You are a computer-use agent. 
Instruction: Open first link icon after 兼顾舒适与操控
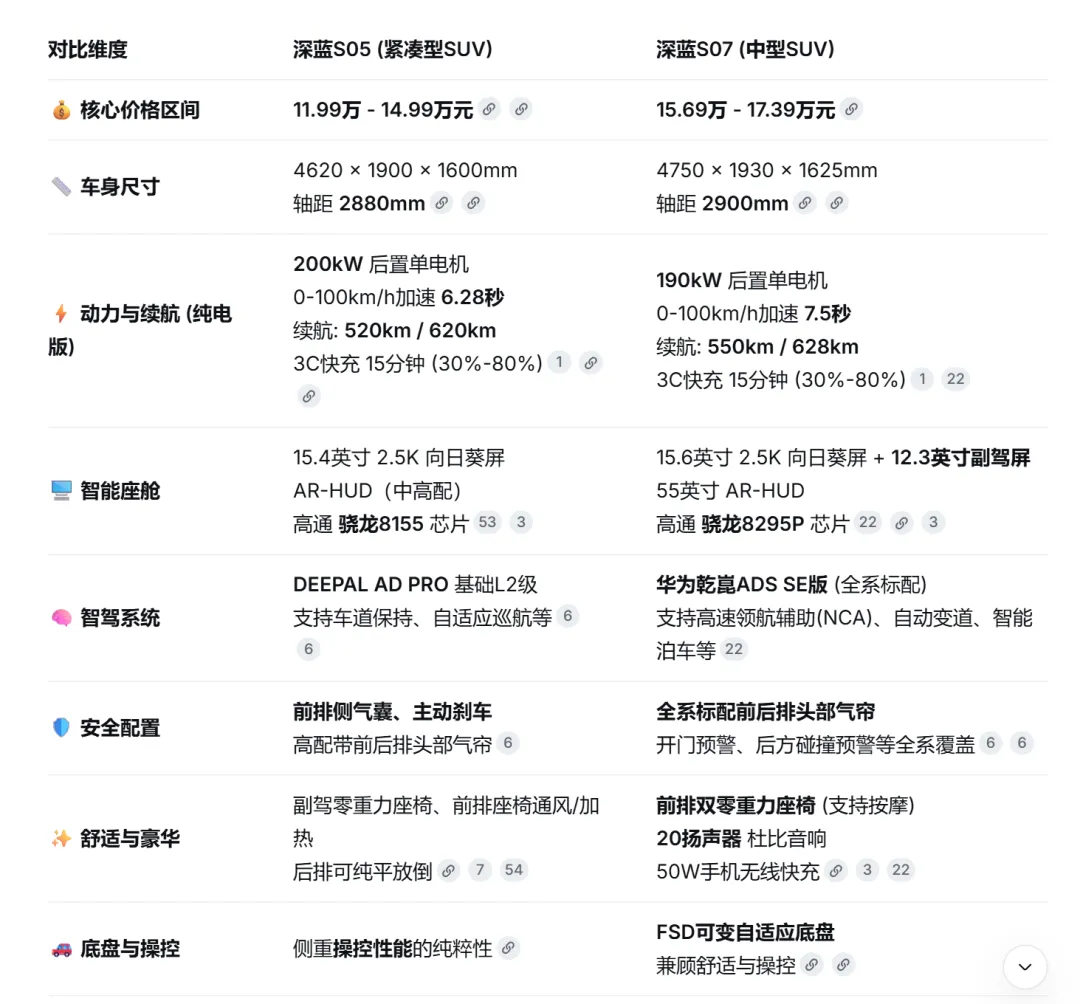click(811, 964)
